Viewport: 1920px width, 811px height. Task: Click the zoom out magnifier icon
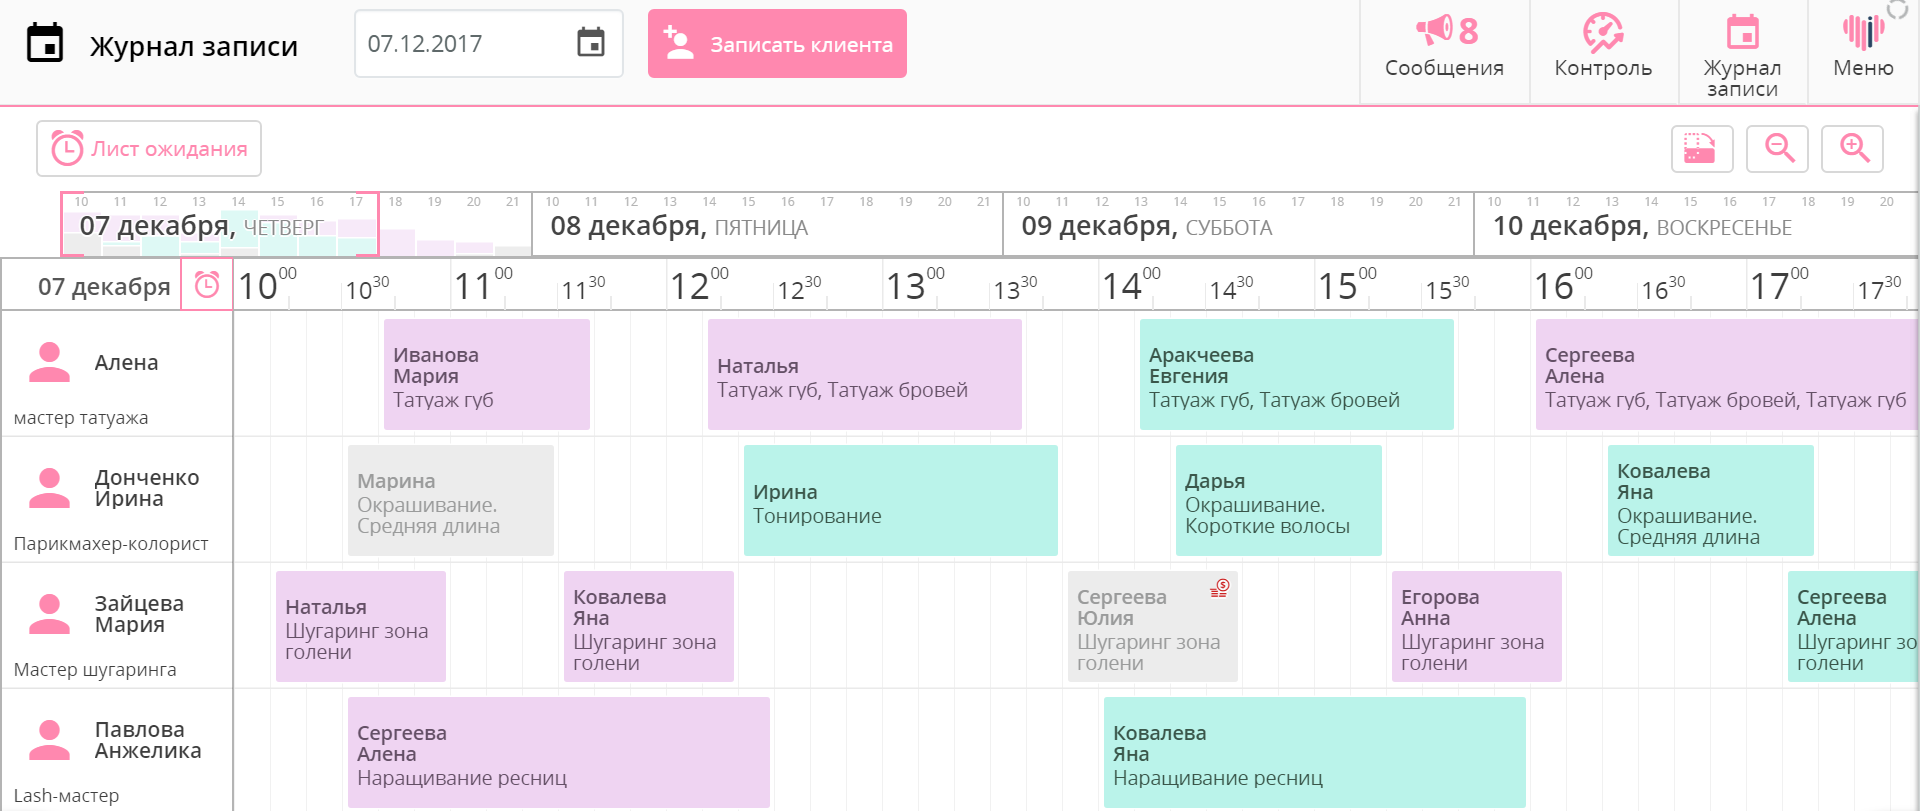click(1778, 149)
